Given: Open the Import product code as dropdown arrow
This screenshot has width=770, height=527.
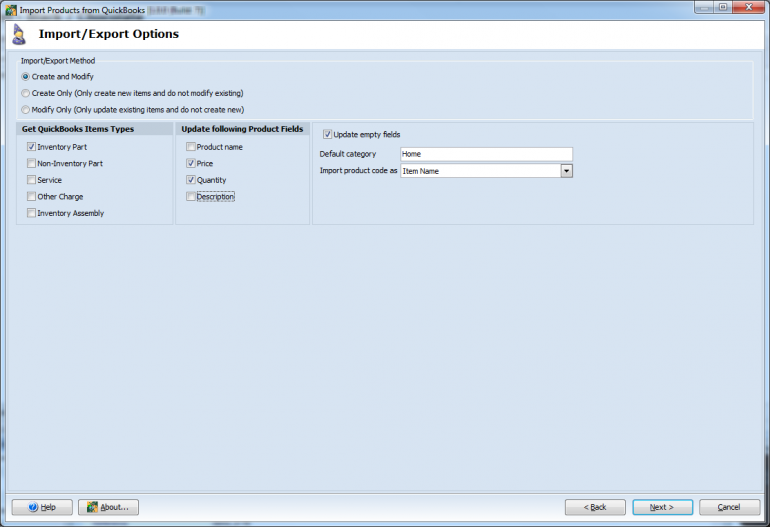Looking at the screenshot, I should click(567, 171).
